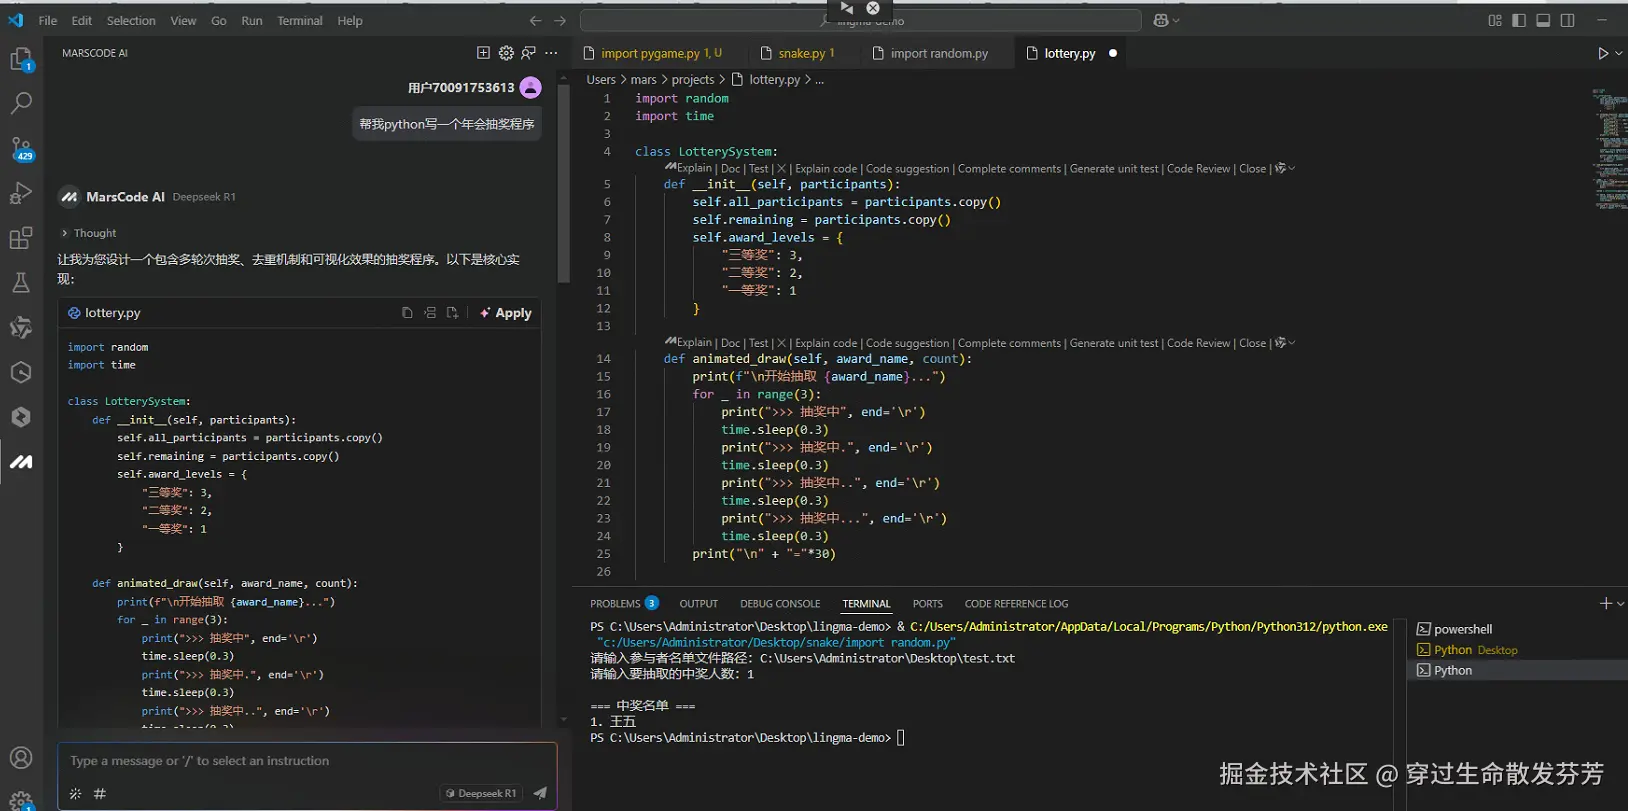This screenshot has height=811, width=1628.
Task: Open the Search view in activity bar
Action: tap(21, 103)
